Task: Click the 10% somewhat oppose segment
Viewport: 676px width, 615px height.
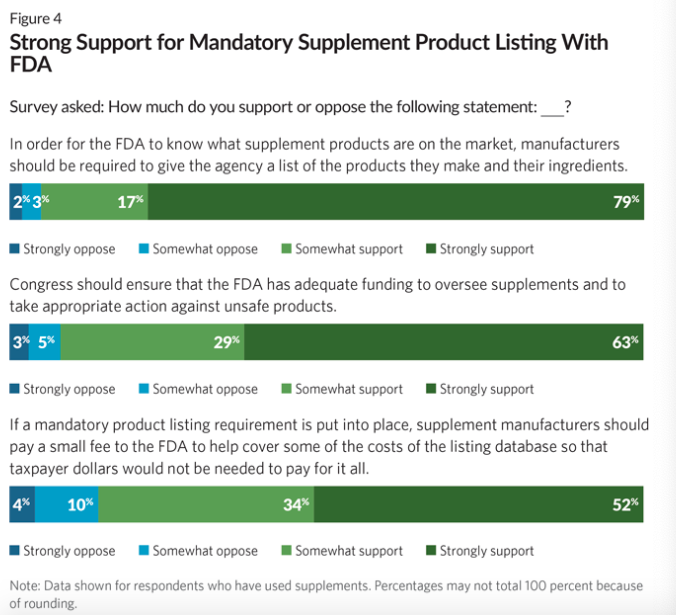Action: tap(66, 504)
